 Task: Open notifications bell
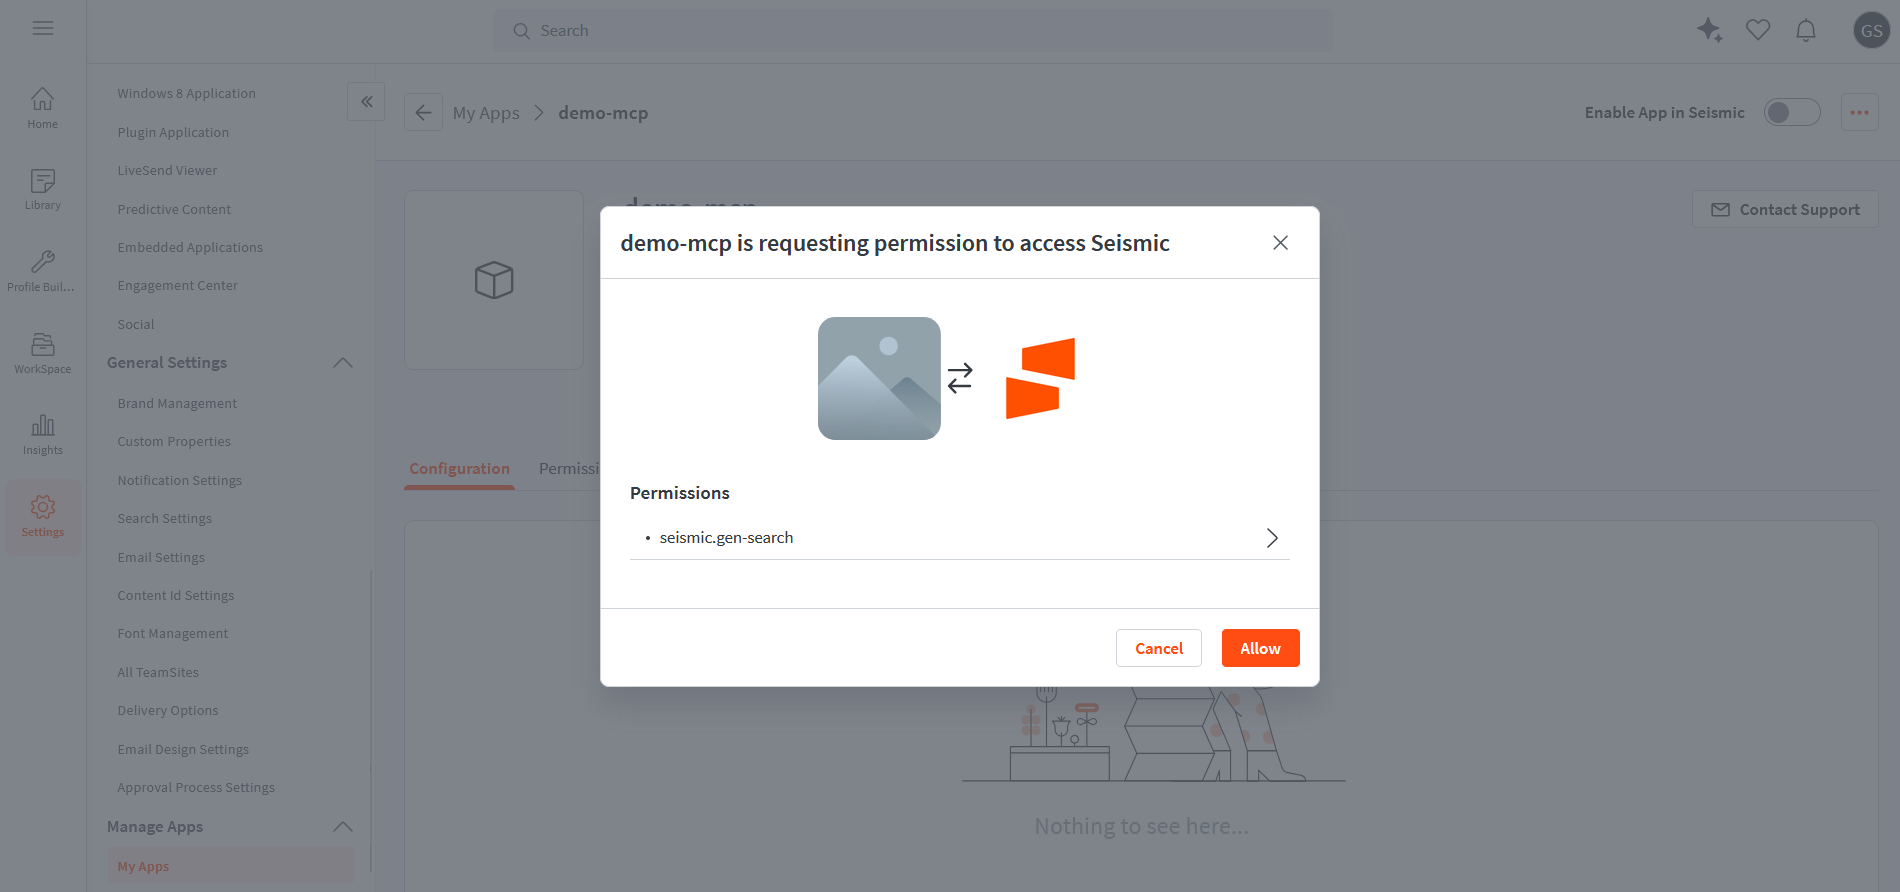(1806, 30)
